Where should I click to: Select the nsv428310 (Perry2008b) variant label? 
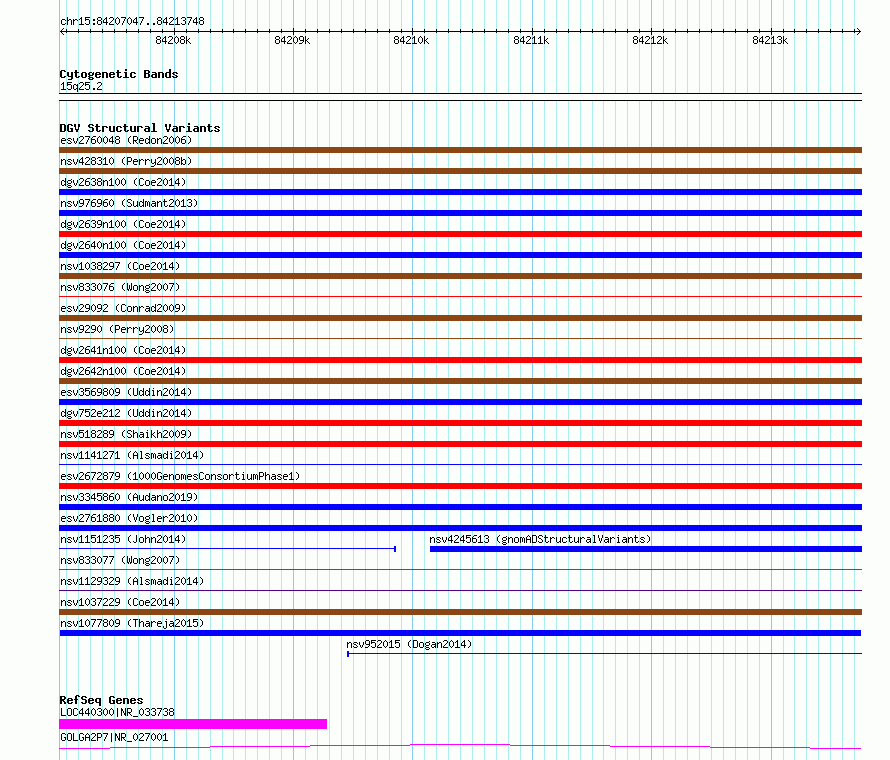point(126,161)
